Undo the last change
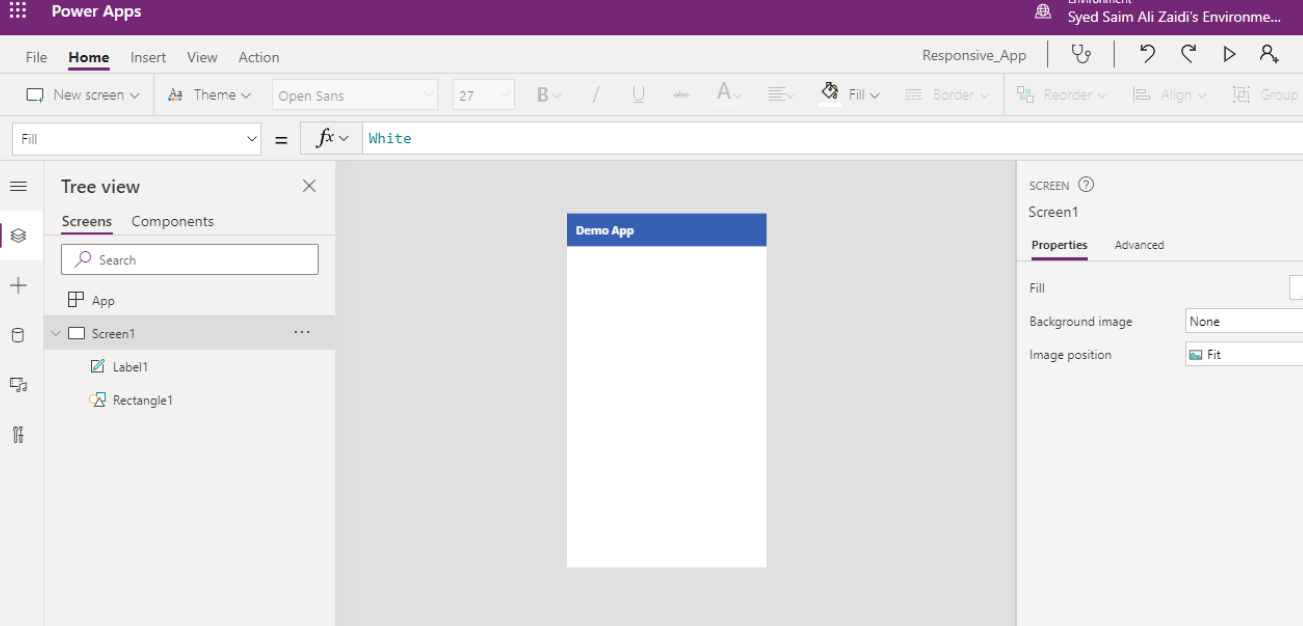The image size is (1303, 626). [x=1146, y=53]
